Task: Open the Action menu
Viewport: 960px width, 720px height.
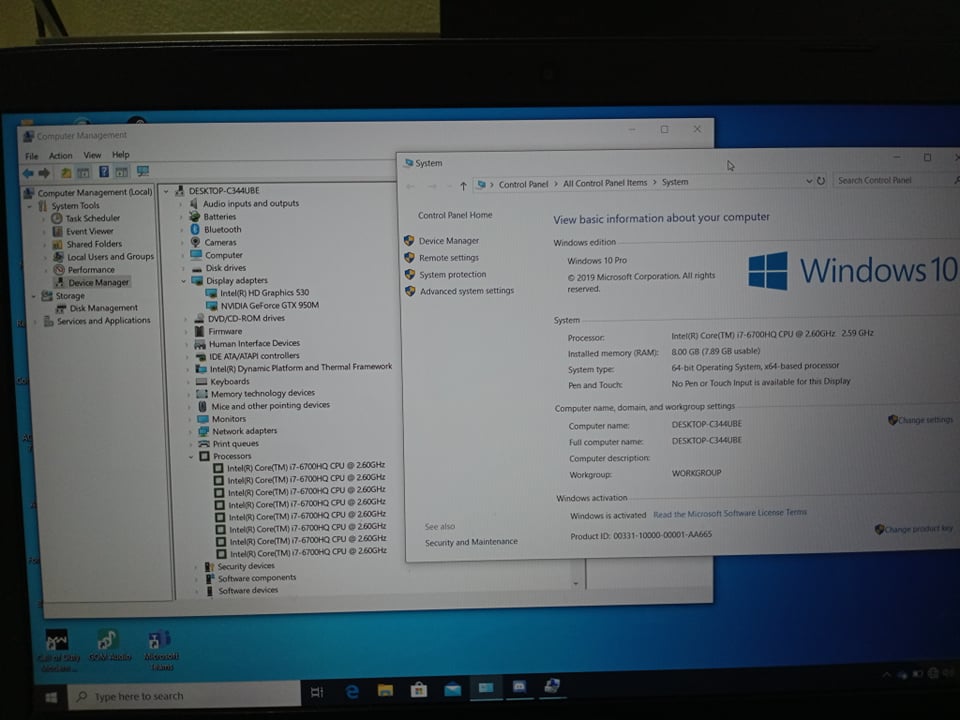Action: pos(61,156)
